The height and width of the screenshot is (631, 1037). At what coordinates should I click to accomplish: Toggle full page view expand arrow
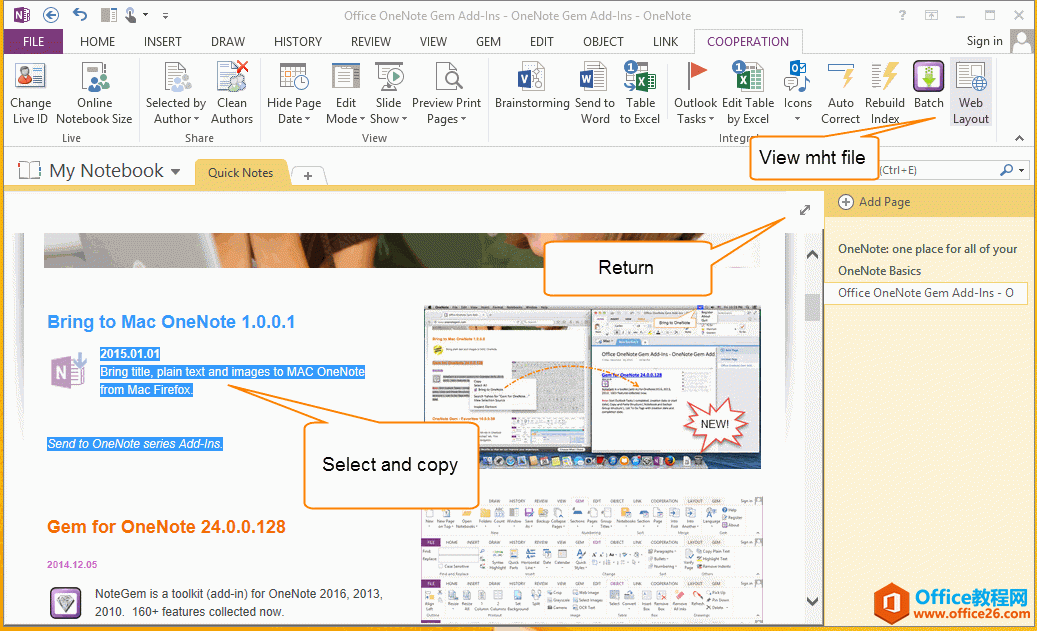tap(805, 210)
